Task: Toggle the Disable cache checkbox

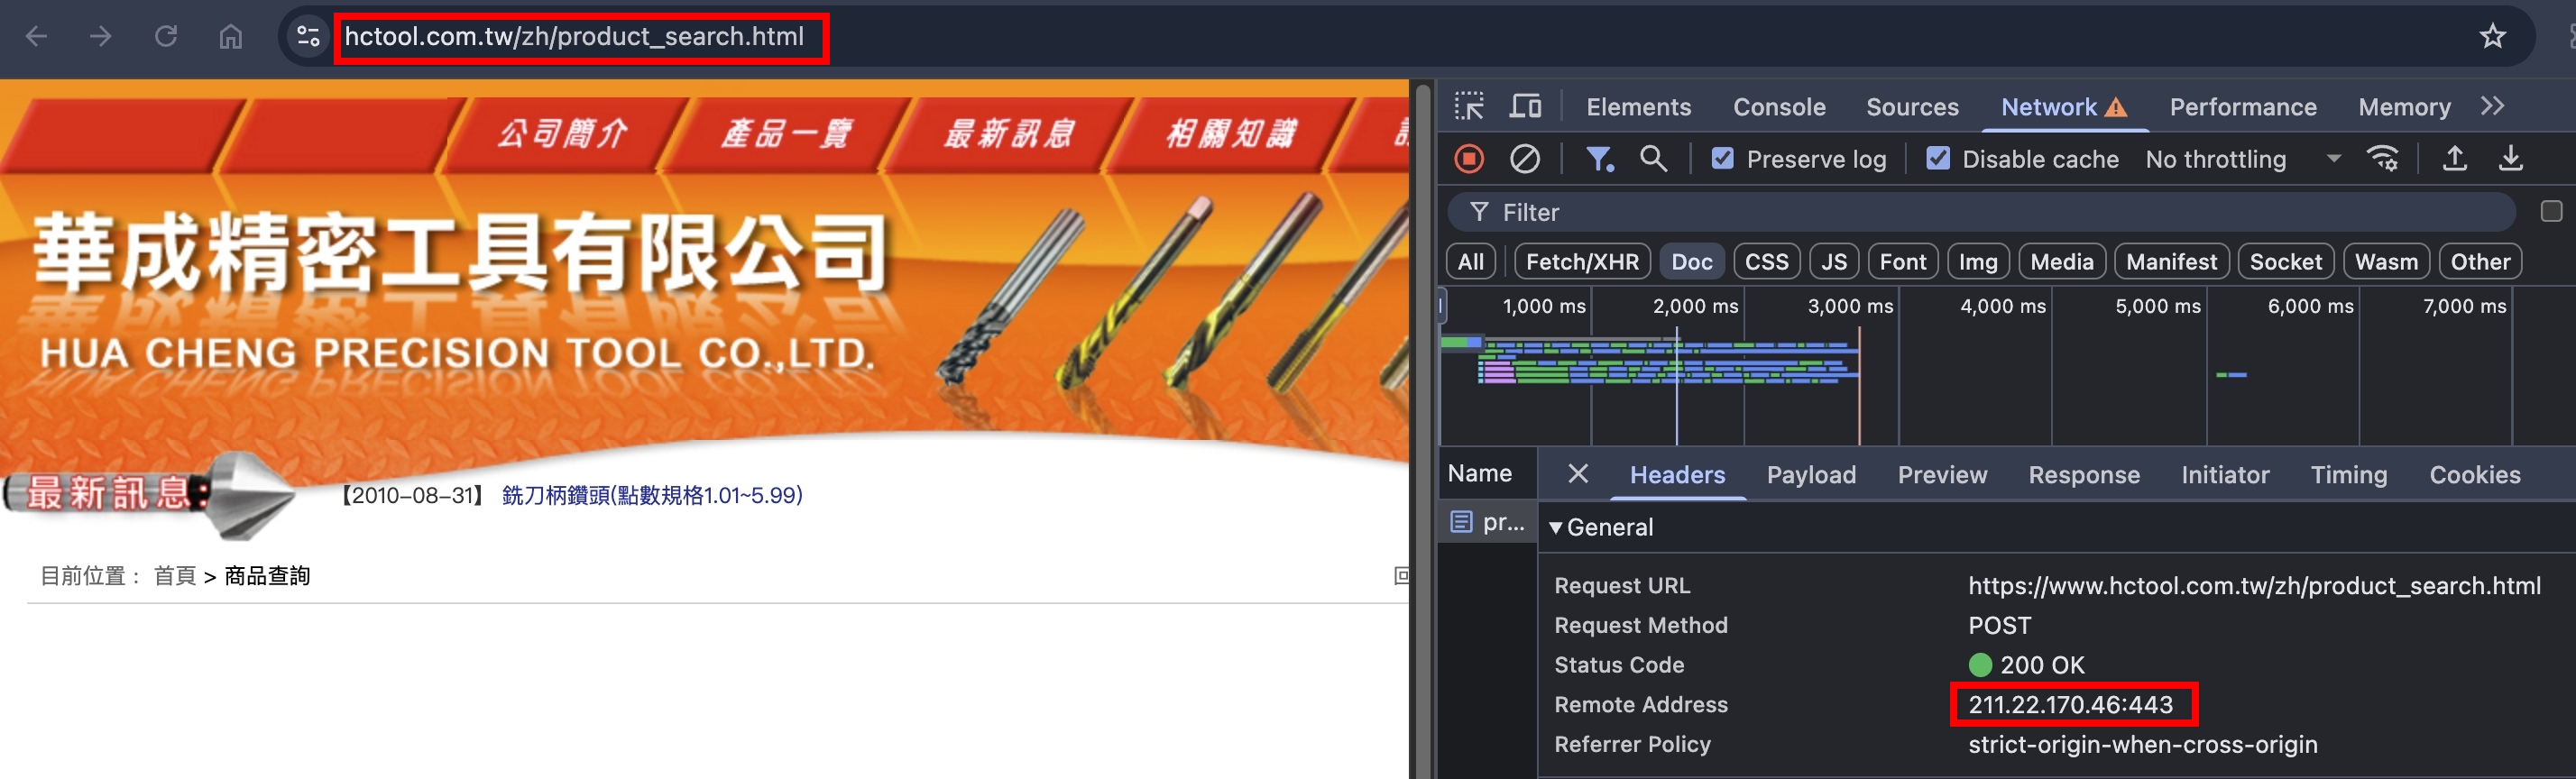Action: click(x=1938, y=159)
